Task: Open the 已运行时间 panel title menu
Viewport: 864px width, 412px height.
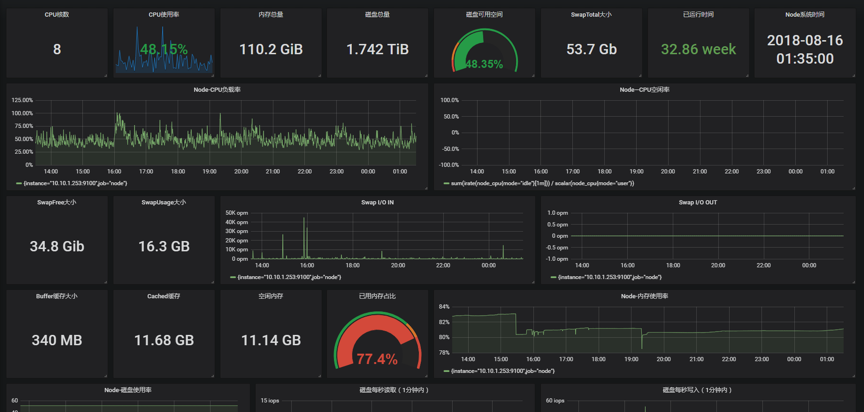Action: [x=698, y=15]
